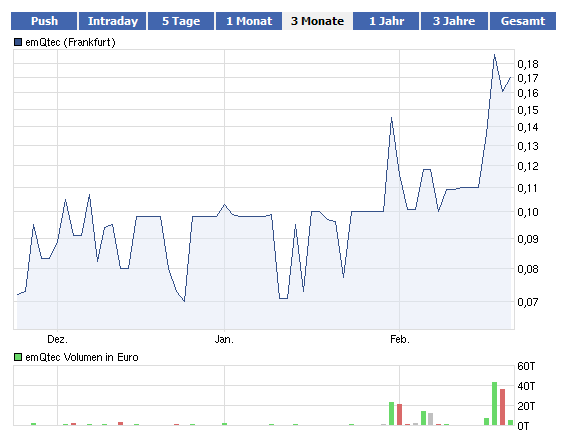Viewport: 564px width, 432px height.
Task: Click the highest price peak above 0,18
Action: coord(494,55)
